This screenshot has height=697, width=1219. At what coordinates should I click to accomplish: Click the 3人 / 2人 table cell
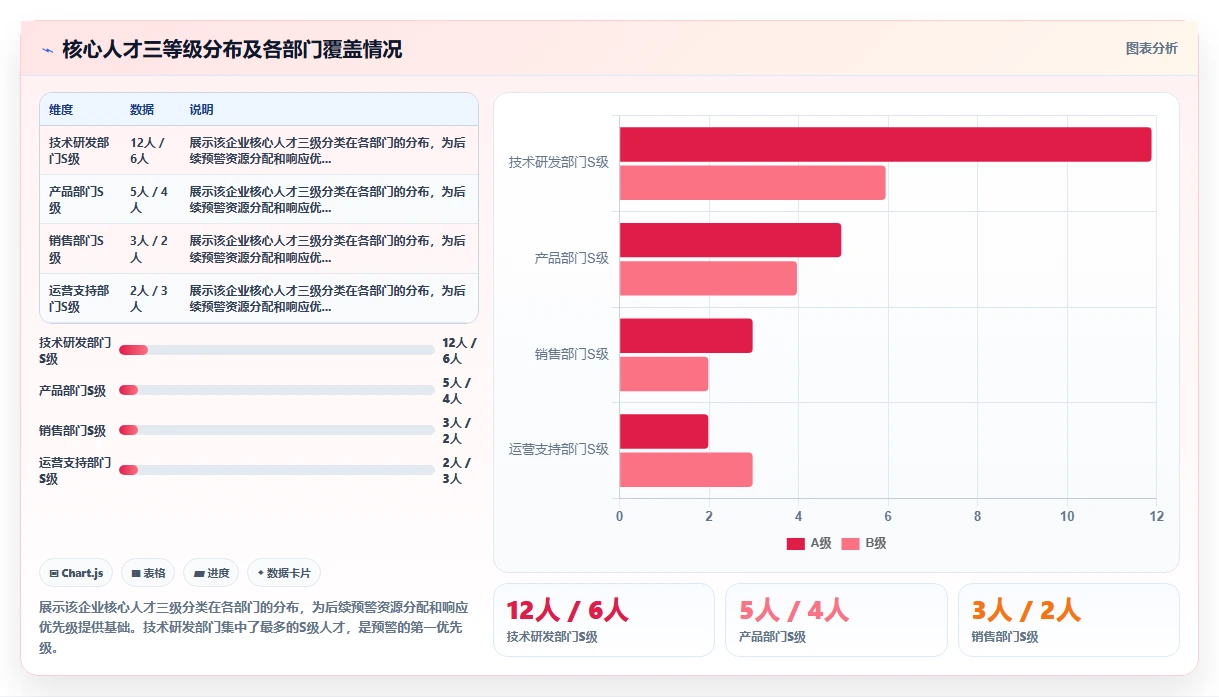tap(150, 249)
